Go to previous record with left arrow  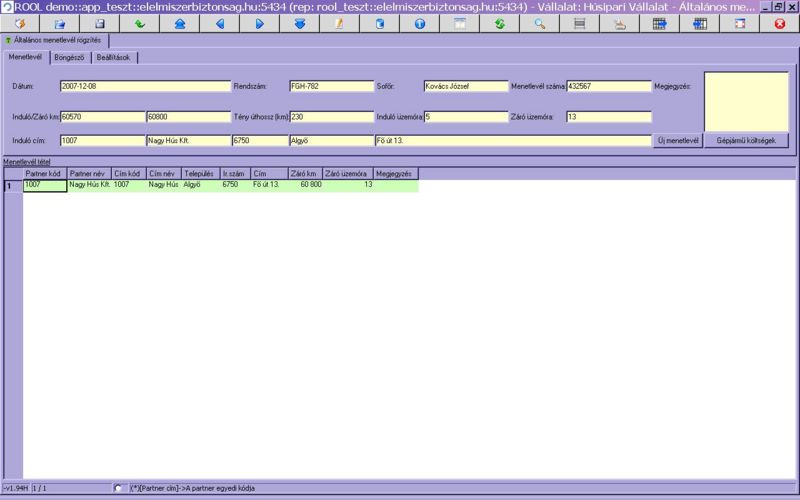tap(219, 23)
